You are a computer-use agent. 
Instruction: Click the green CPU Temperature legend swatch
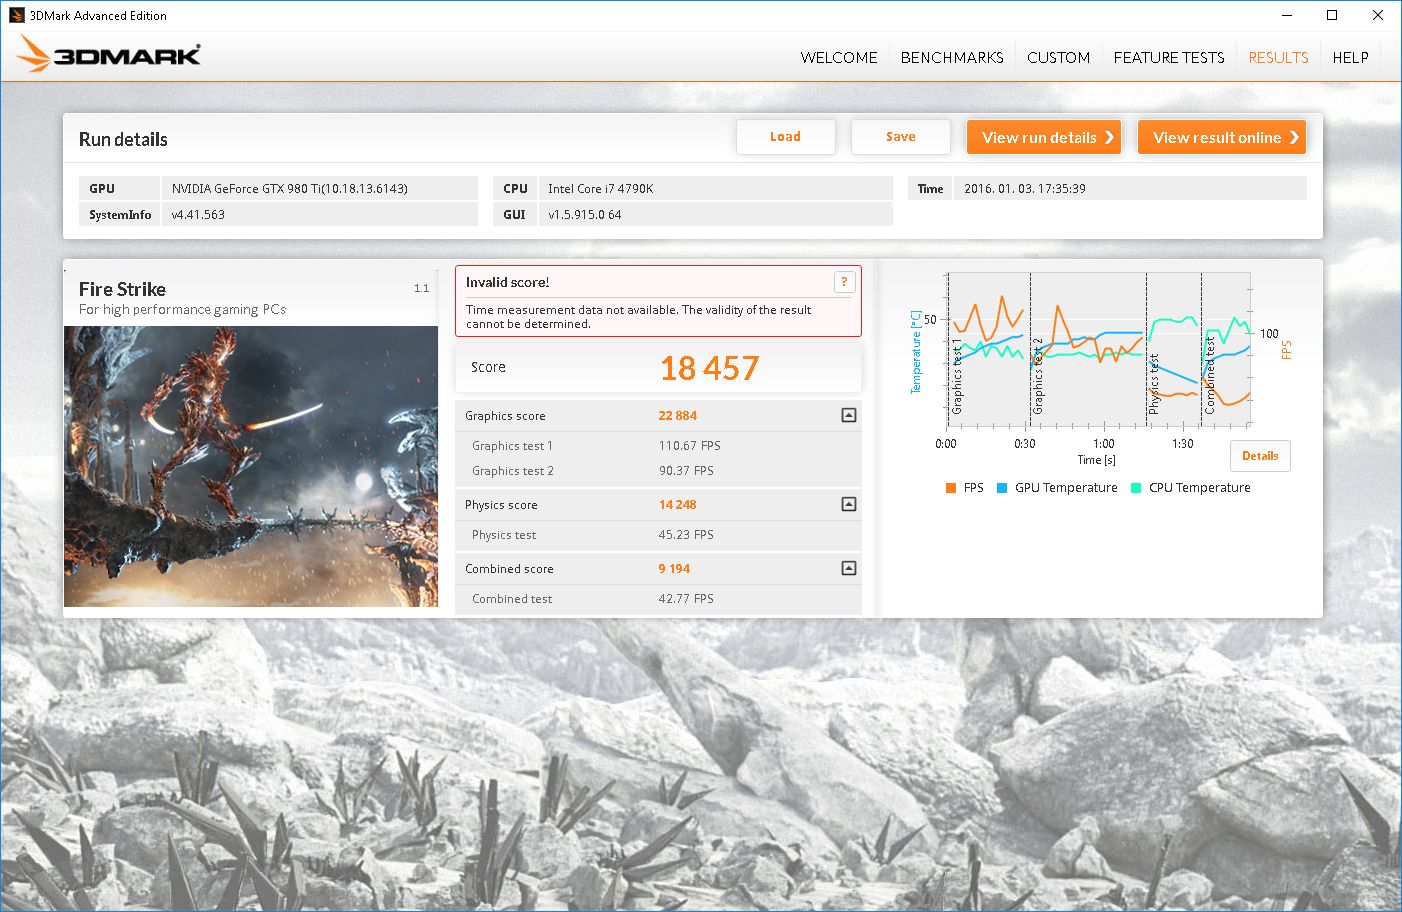(1136, 488)
